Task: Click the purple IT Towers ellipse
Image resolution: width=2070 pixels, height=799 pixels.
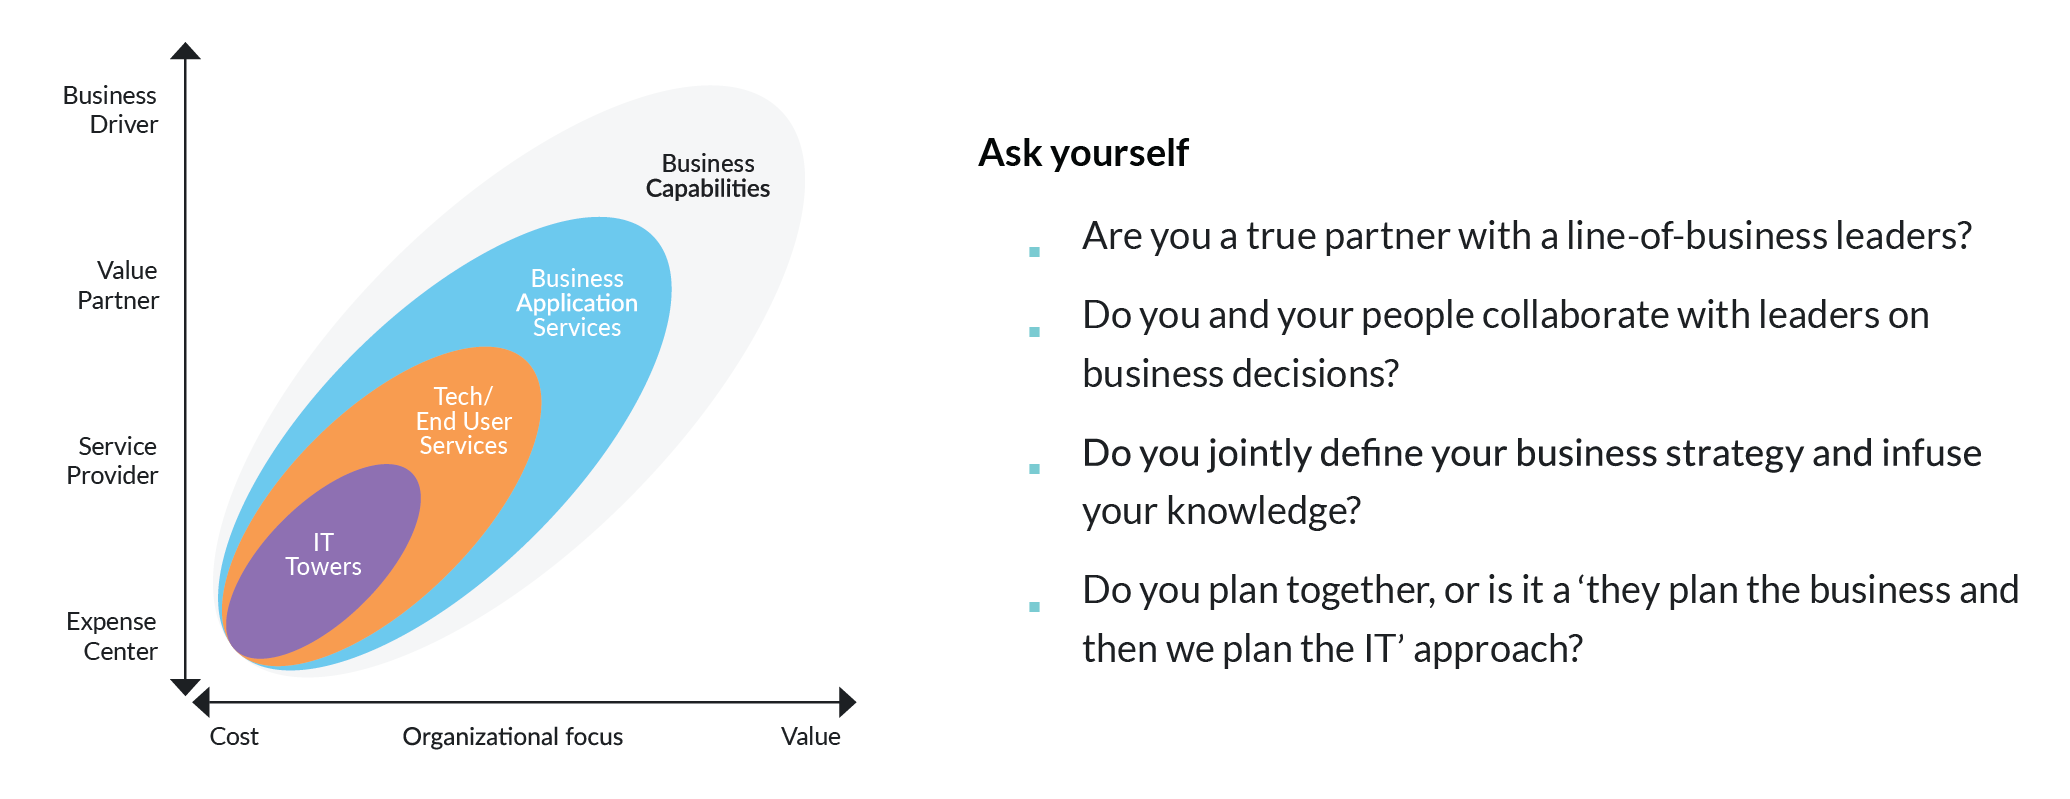Action: coord(322,562)
